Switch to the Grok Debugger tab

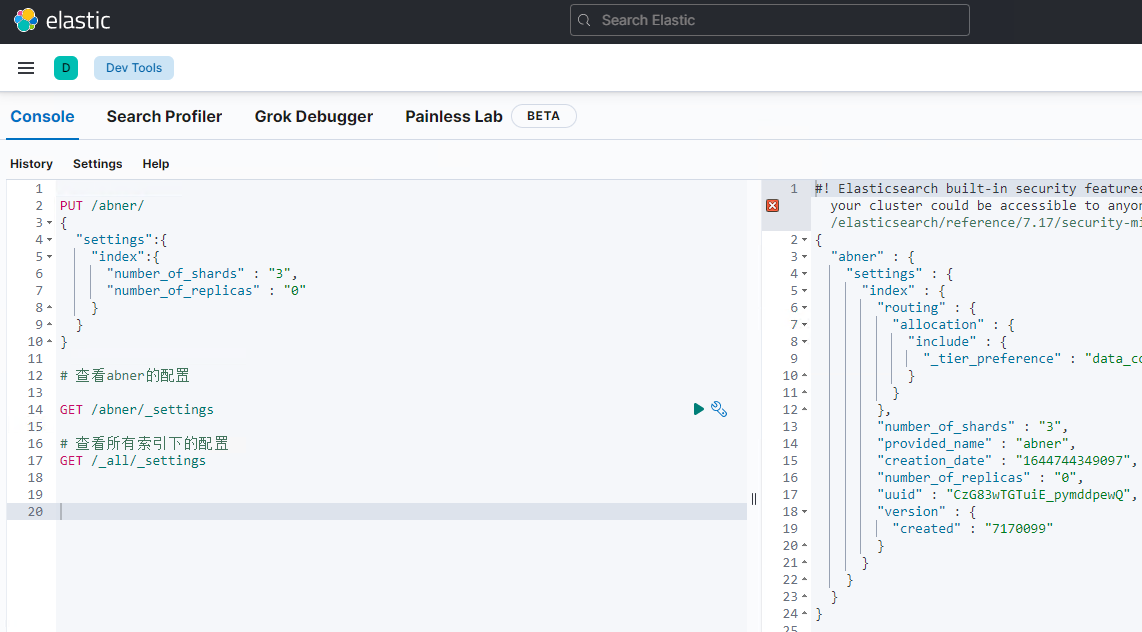(x=314, y=116)
